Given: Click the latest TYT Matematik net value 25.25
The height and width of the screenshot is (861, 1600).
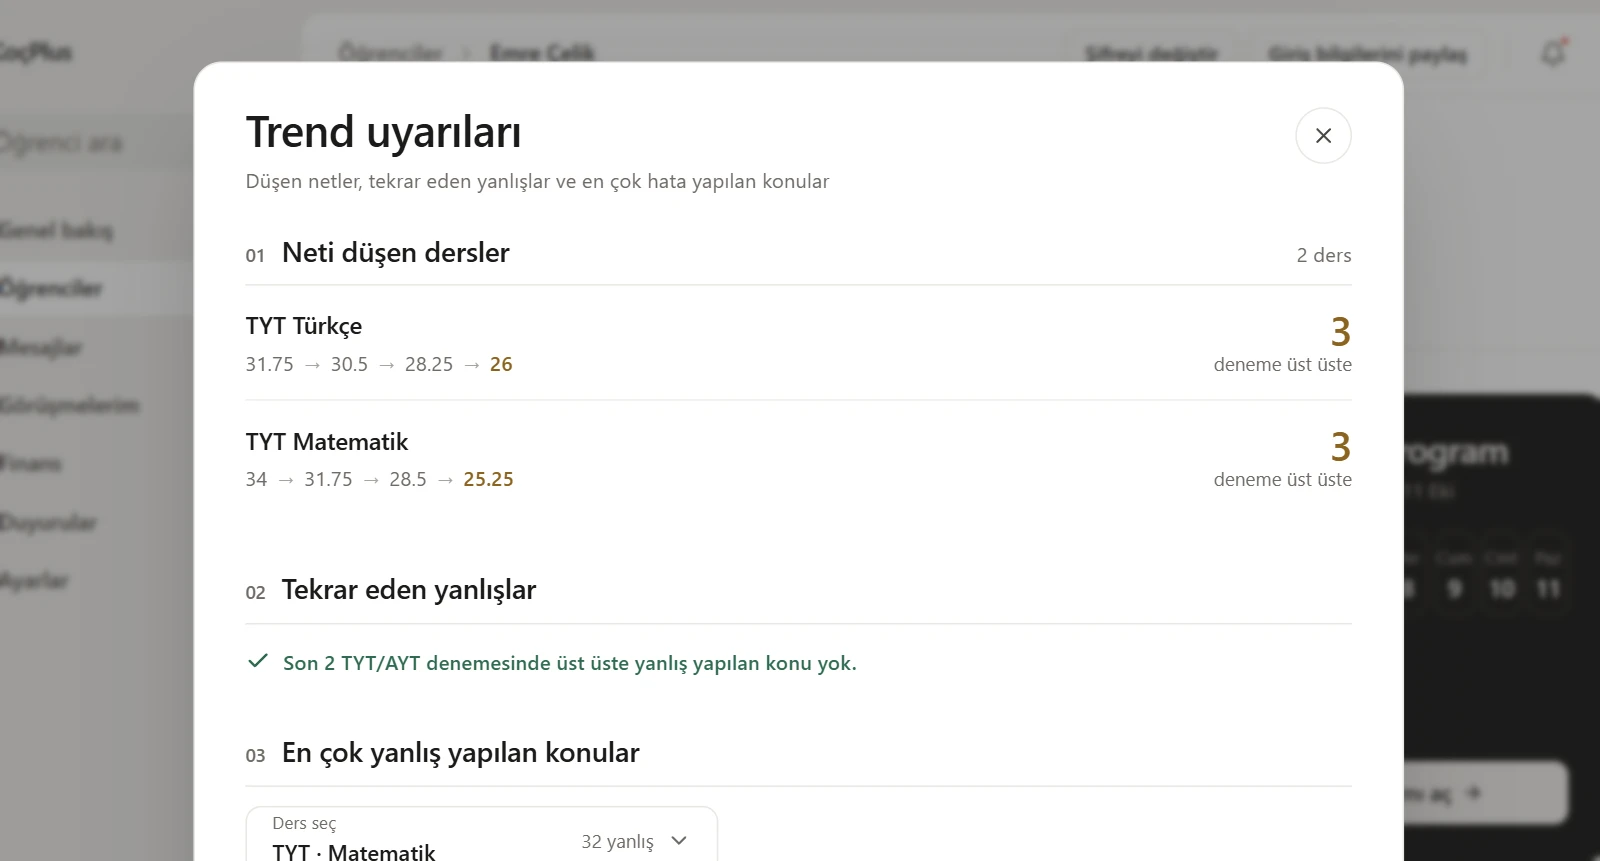Looking at the screenshot, I should click(488, 480).
